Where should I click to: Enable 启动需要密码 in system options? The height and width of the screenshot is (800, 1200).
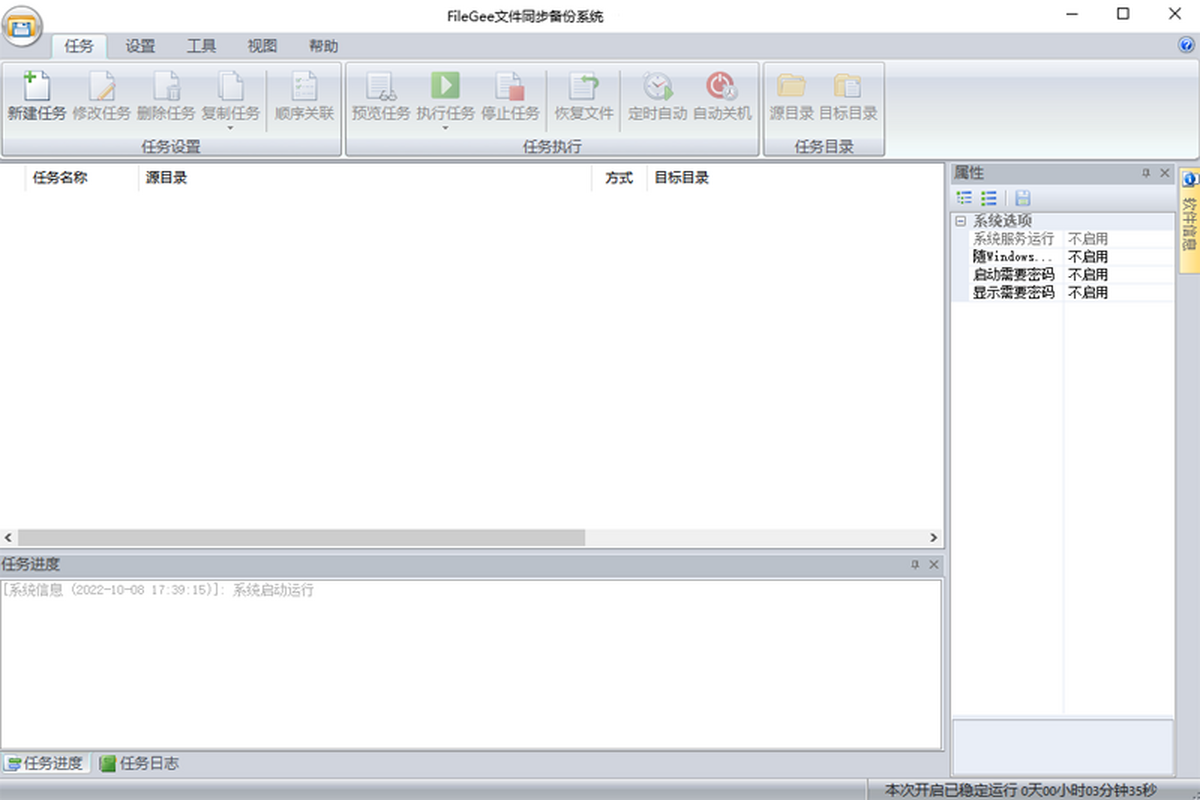point(1088,274)
